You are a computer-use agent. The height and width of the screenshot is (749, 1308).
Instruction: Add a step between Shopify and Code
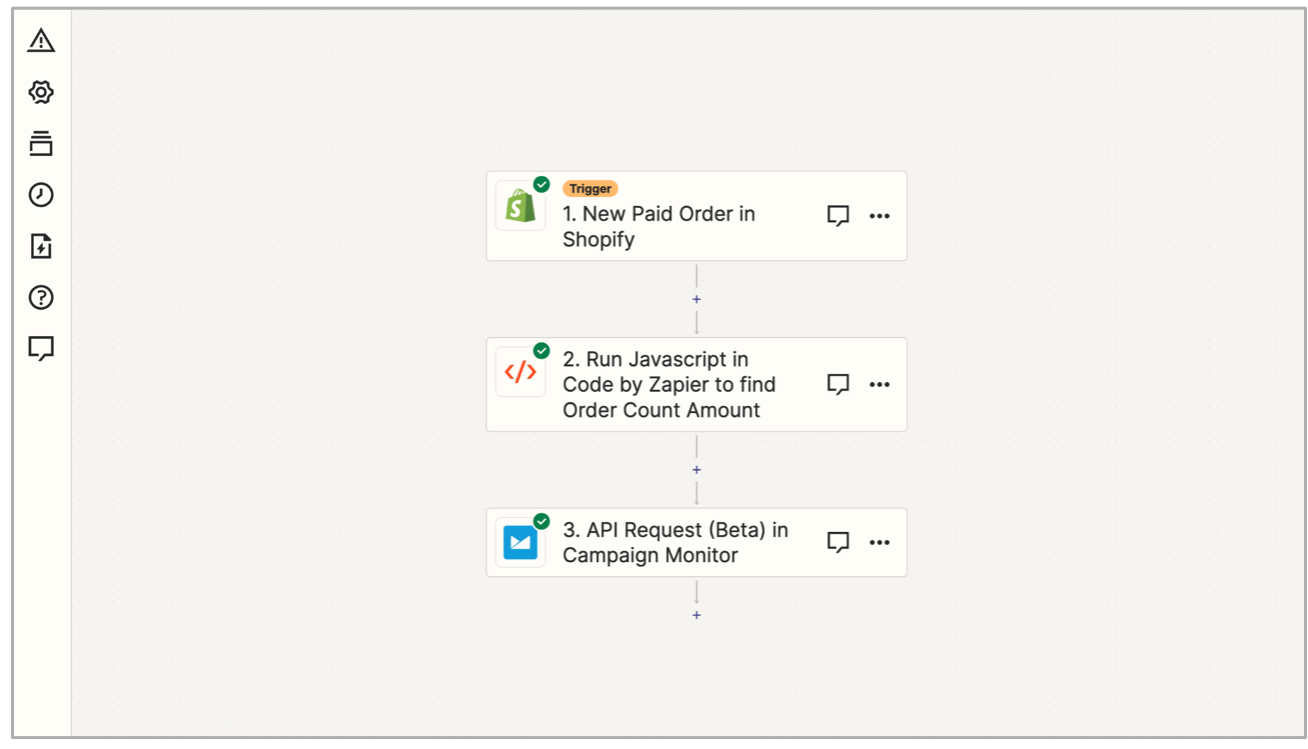tap(697, 299)
